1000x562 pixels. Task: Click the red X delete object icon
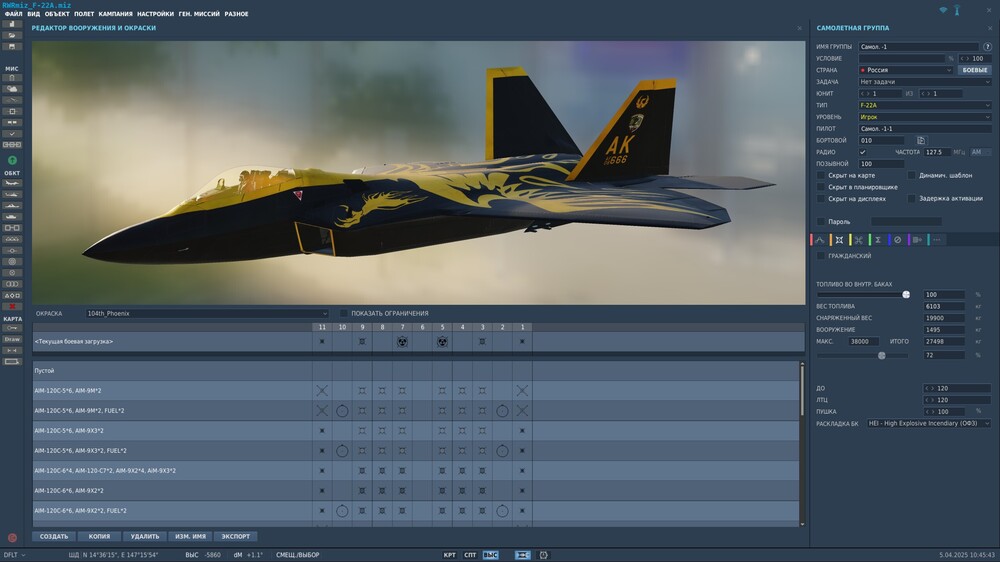click(11, 306)
